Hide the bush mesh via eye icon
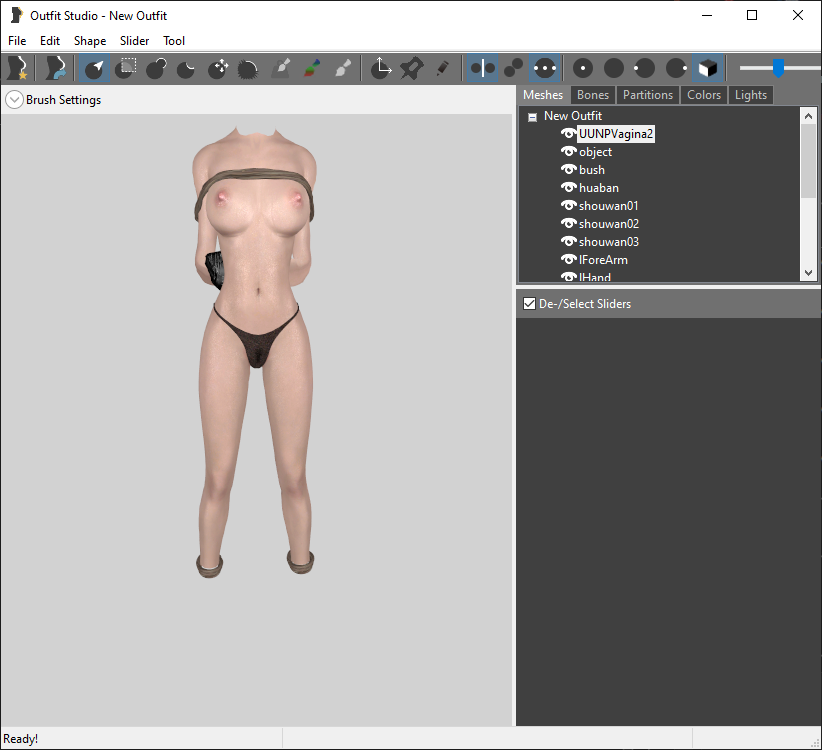Image resolution: width=822 pixels, height=750 pixels. [x=568, y=169]
